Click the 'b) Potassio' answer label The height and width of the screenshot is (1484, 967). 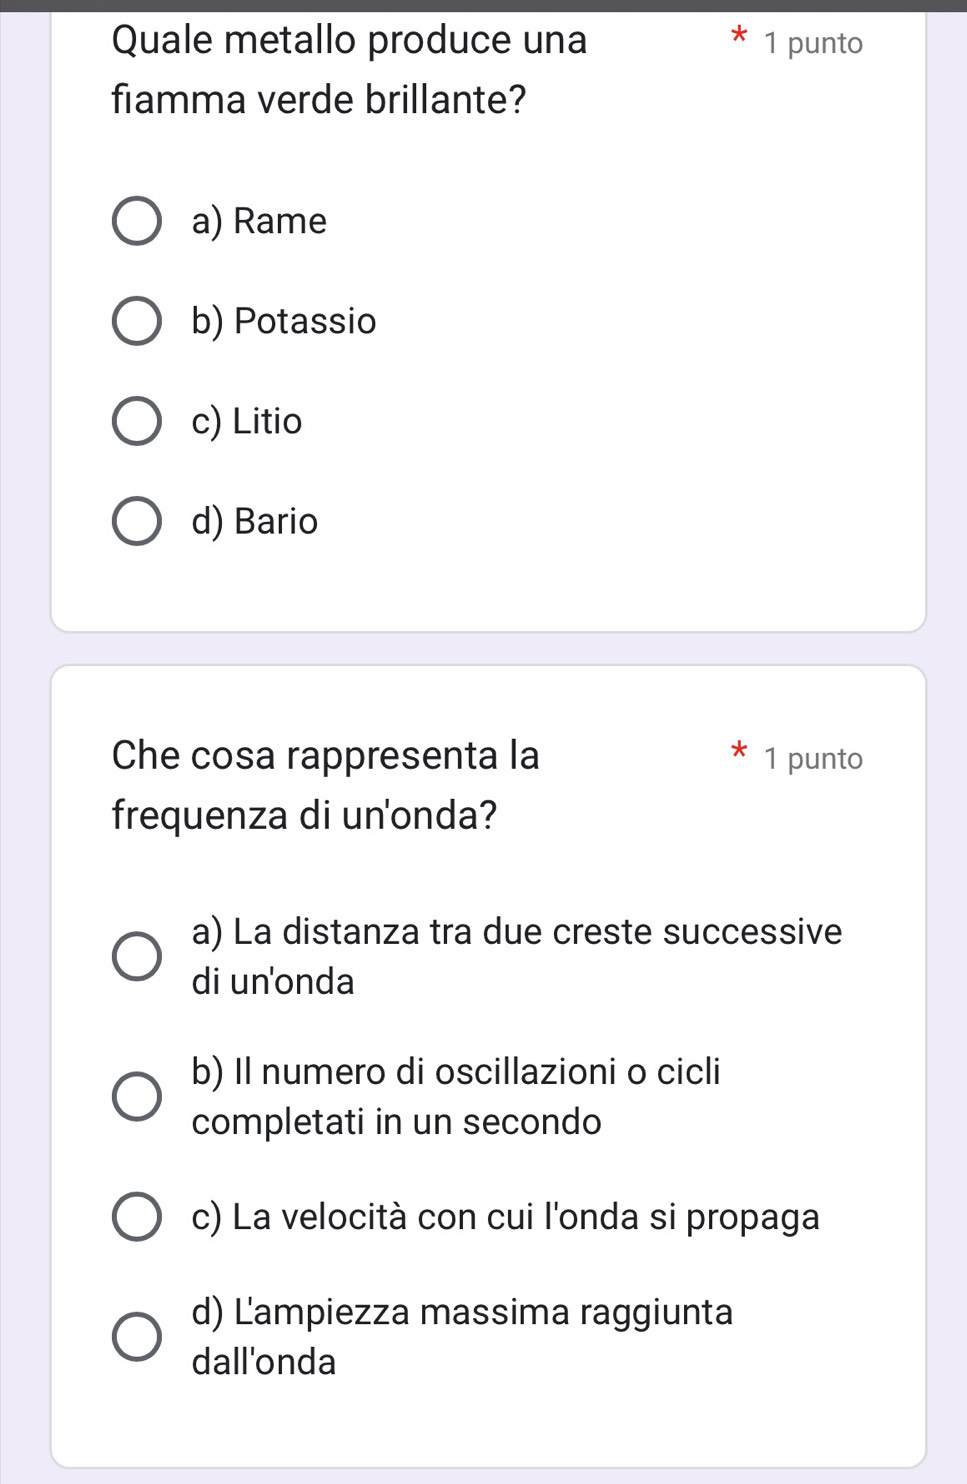[x=284, y=321]
